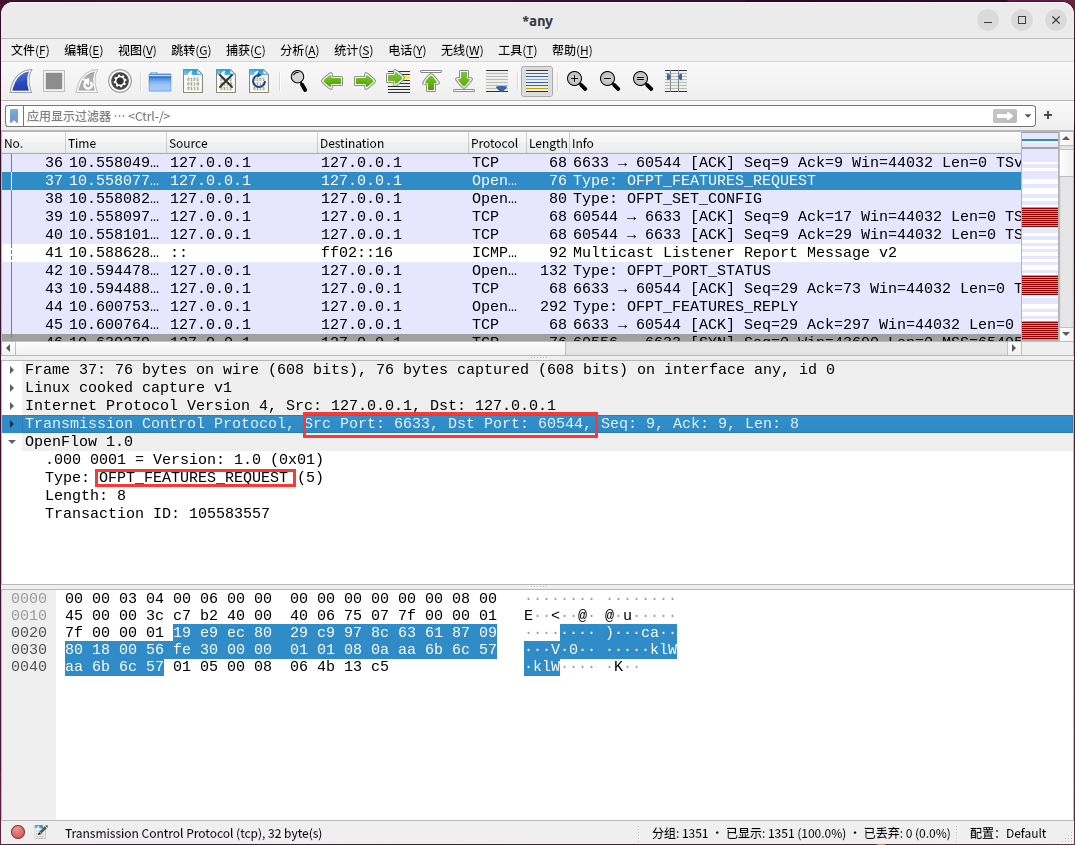This screenshot has height=845, width=1075.
Task: Select packet 41 Multicast Listener Report row
Action: (x=511, y=252)
